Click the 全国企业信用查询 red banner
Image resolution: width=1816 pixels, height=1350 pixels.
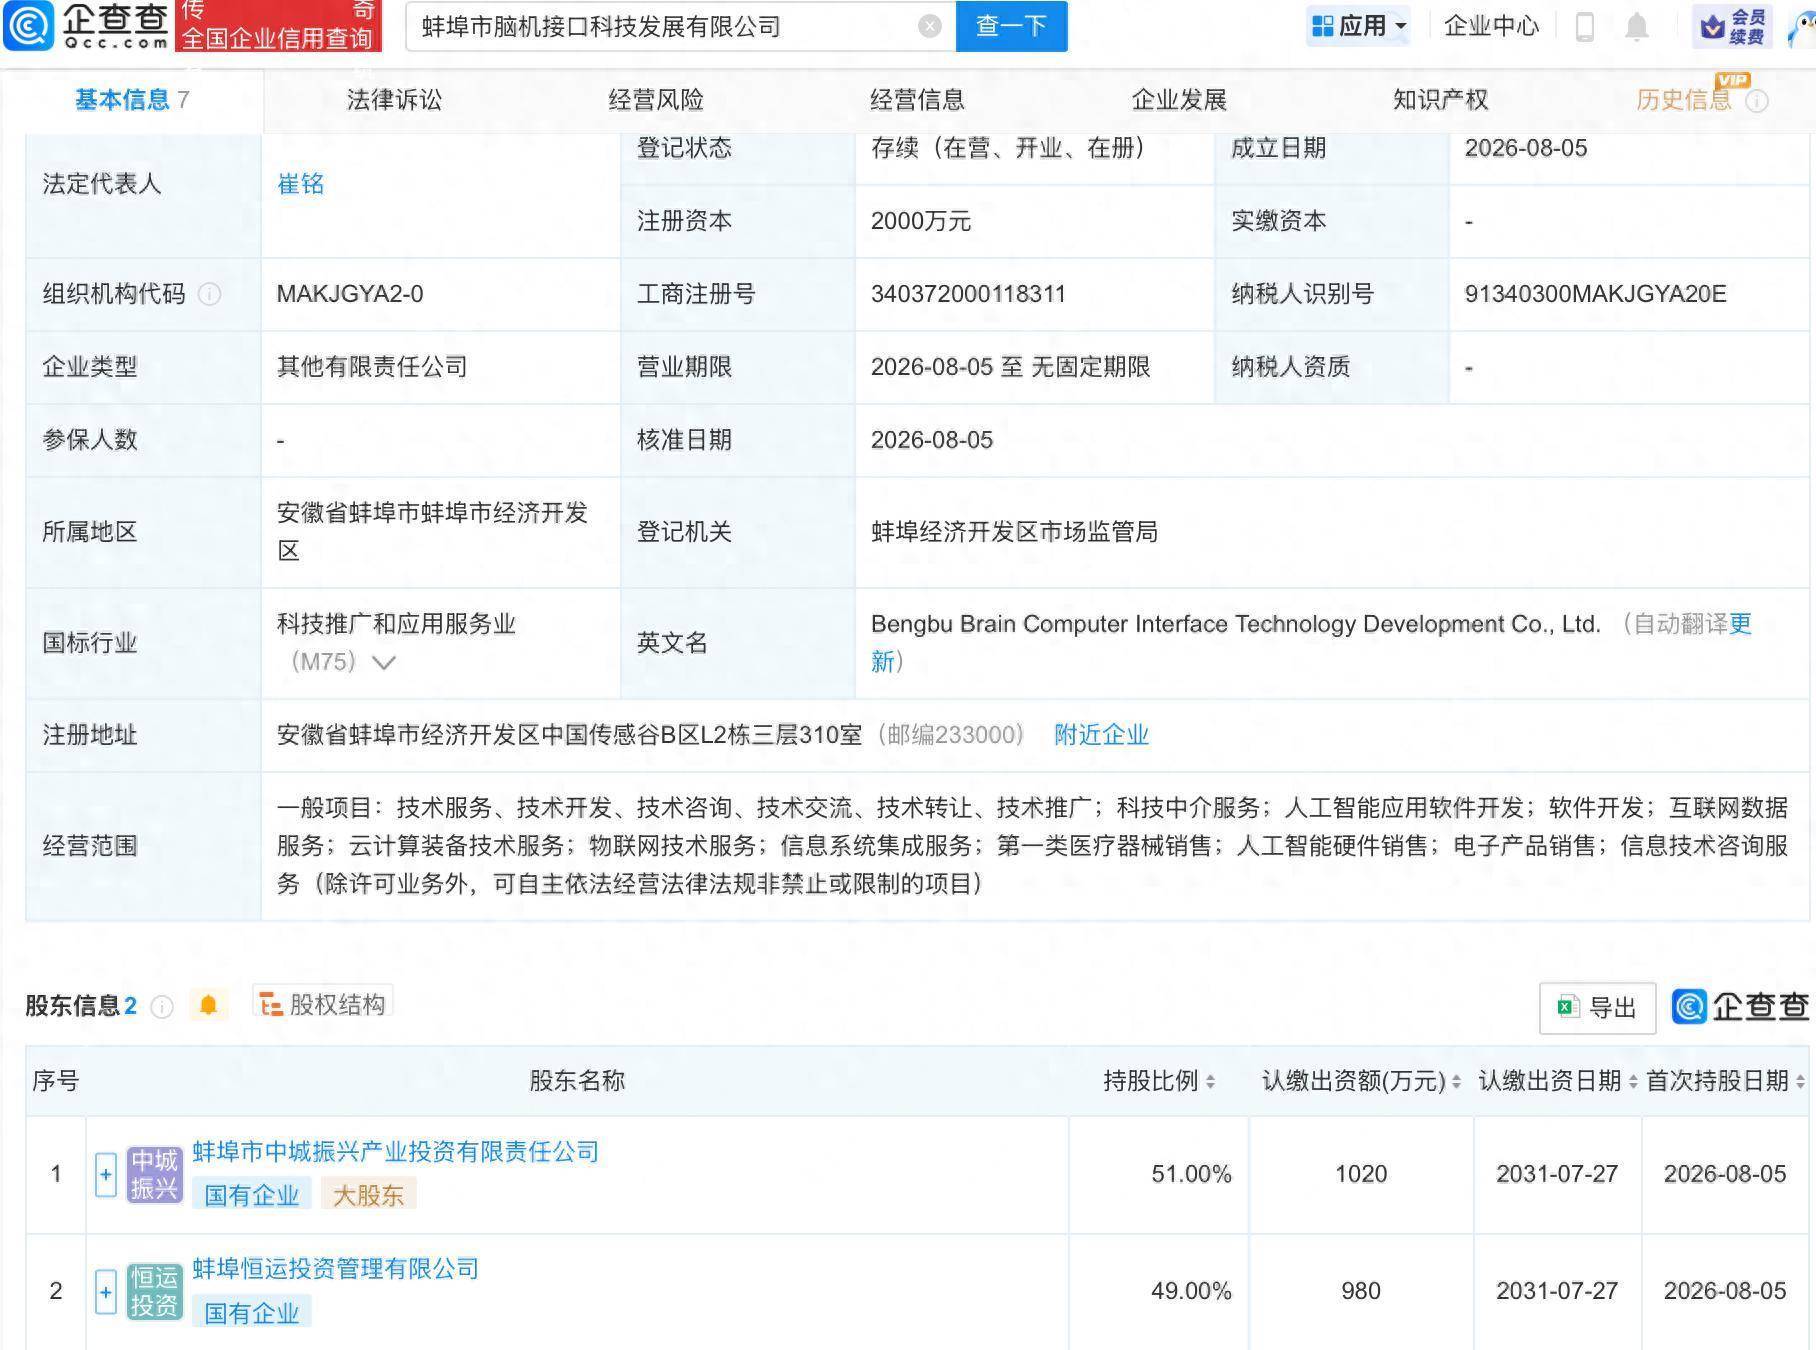pyautogui.click(x=278, y=26)
